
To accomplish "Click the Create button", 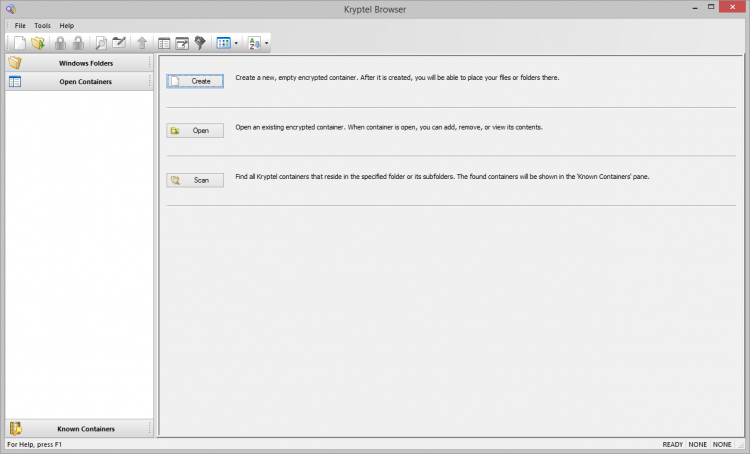I will (x=195, y=81).
